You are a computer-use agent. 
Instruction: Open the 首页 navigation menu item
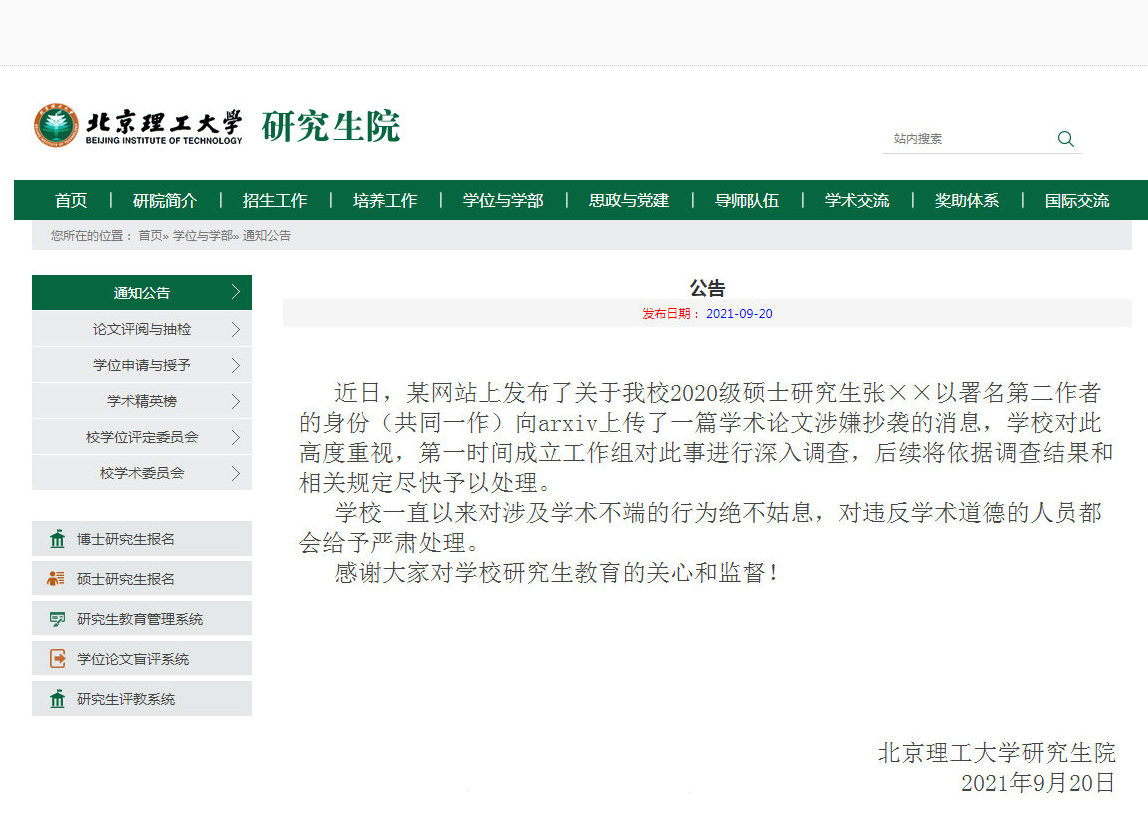point(71,201)
